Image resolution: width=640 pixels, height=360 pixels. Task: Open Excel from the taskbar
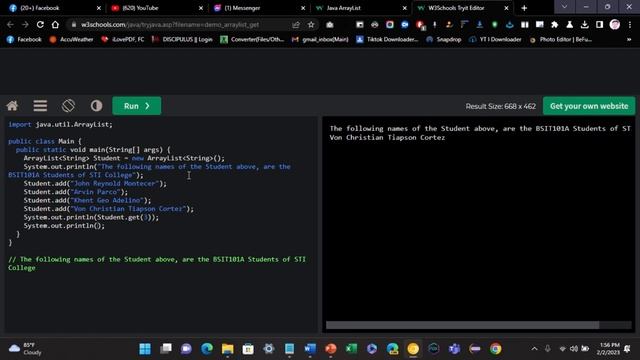pos(351,349)
